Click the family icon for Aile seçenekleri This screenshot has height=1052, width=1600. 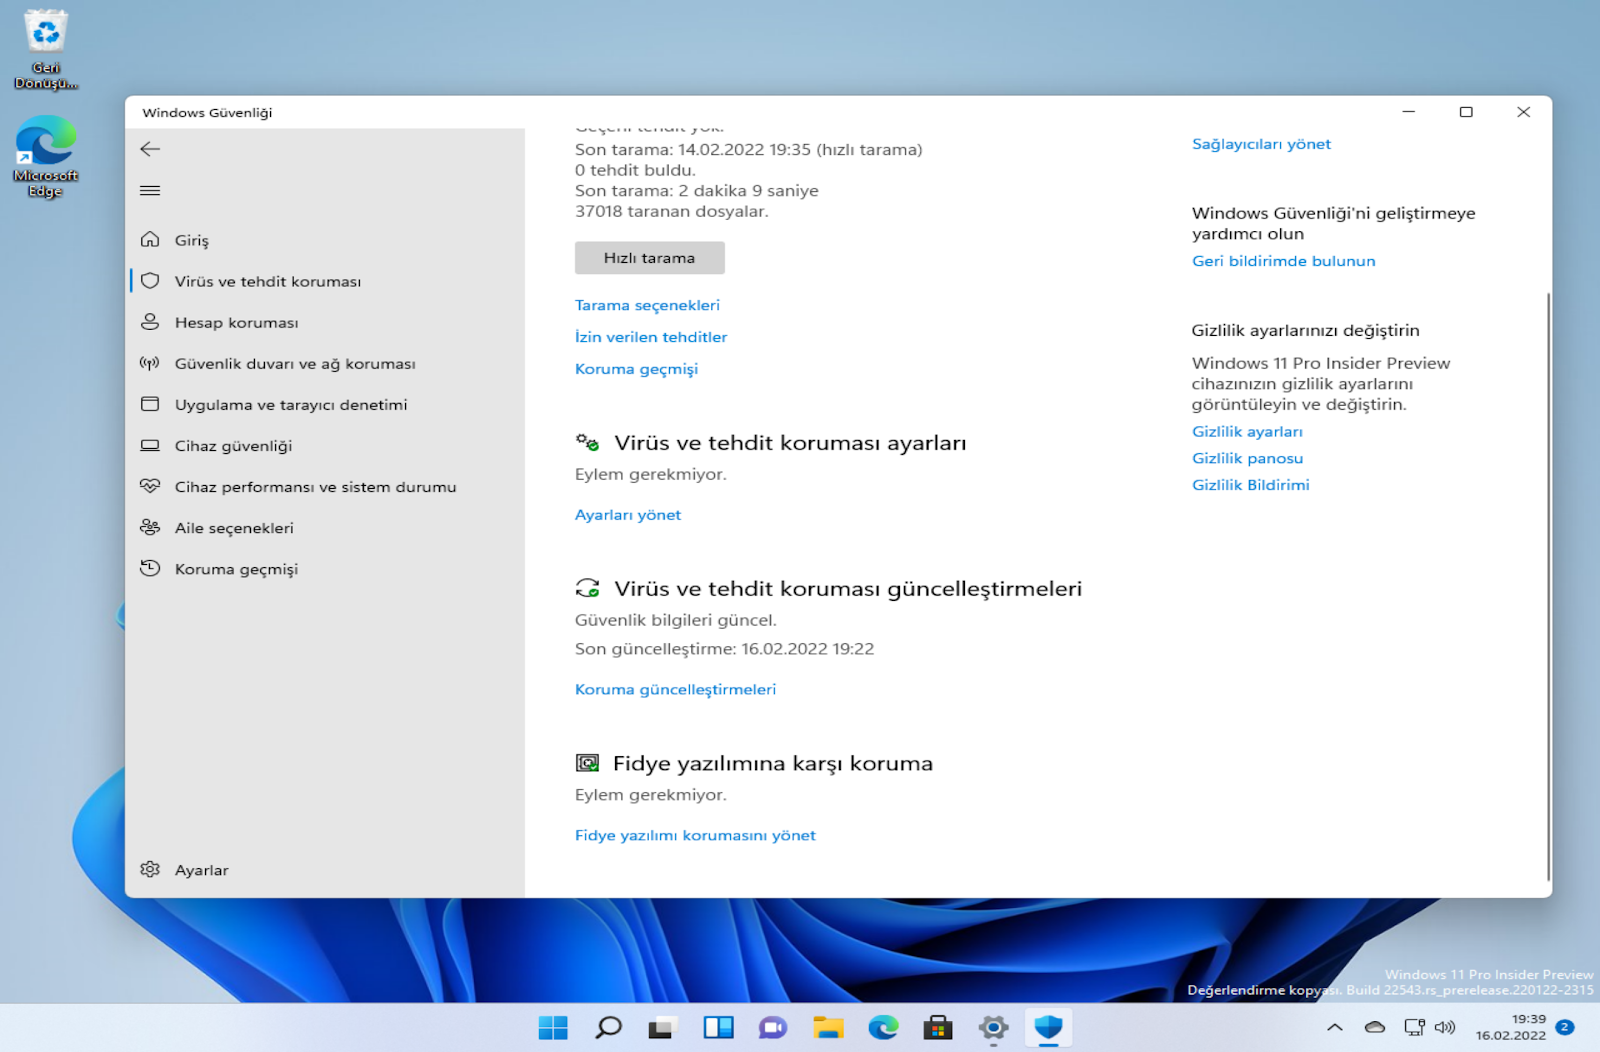(150, 527)
